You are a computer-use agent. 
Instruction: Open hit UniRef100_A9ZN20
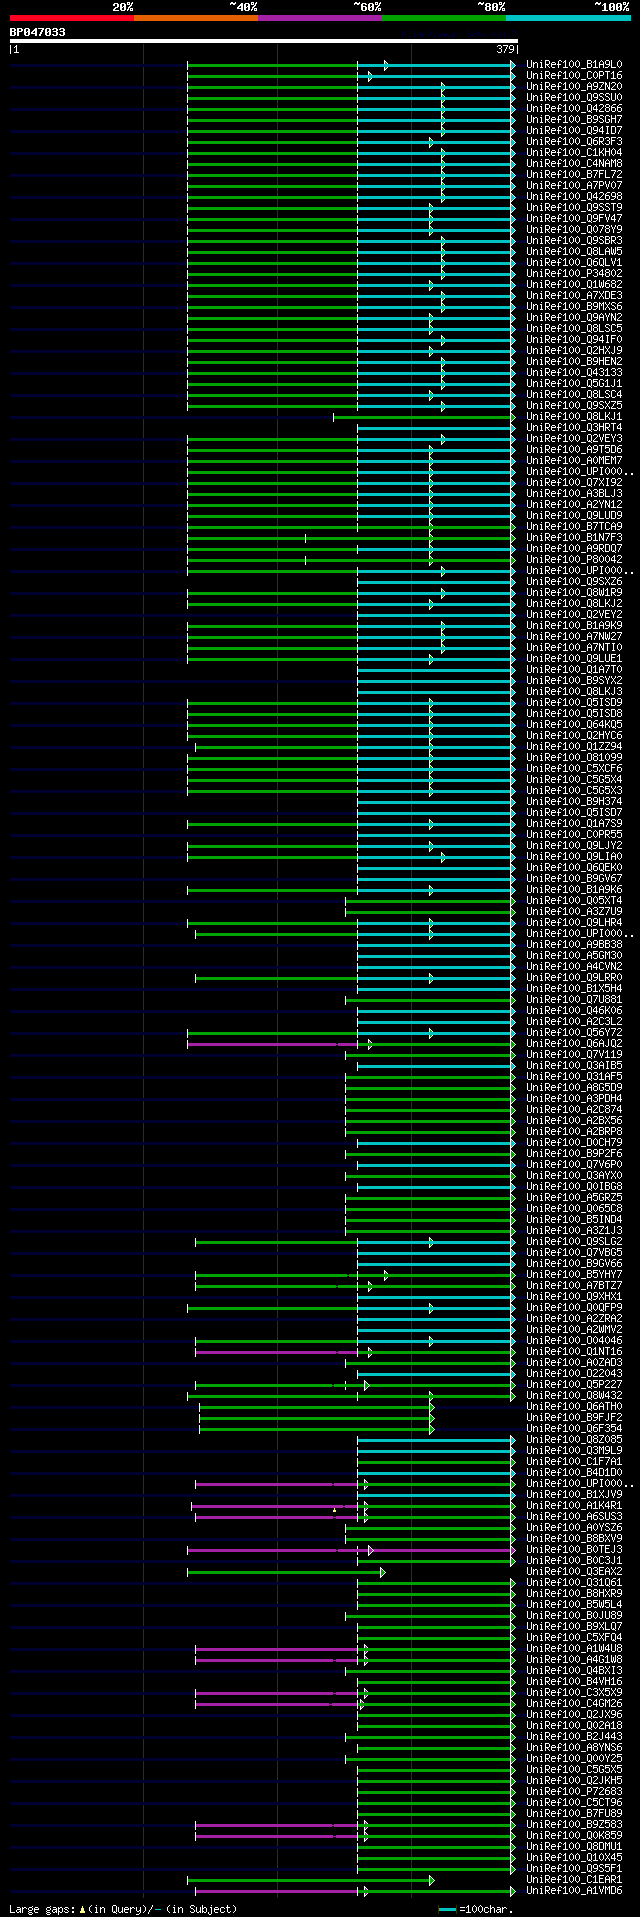pyautogui.click(x=574, y=86)
